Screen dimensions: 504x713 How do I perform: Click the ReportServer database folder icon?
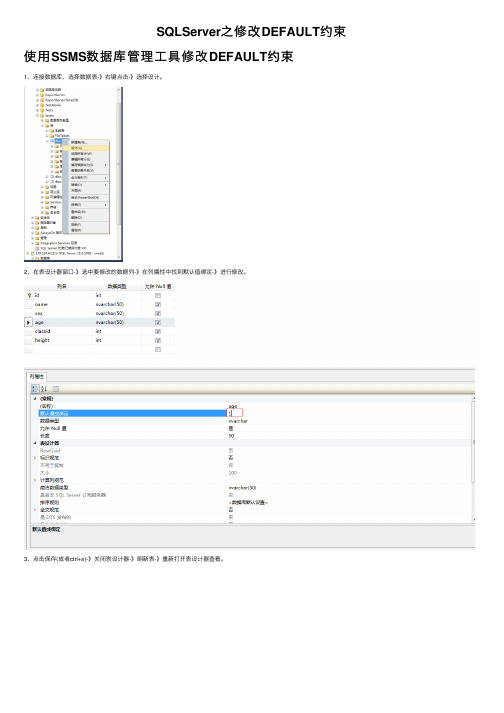tap(42, 95)
